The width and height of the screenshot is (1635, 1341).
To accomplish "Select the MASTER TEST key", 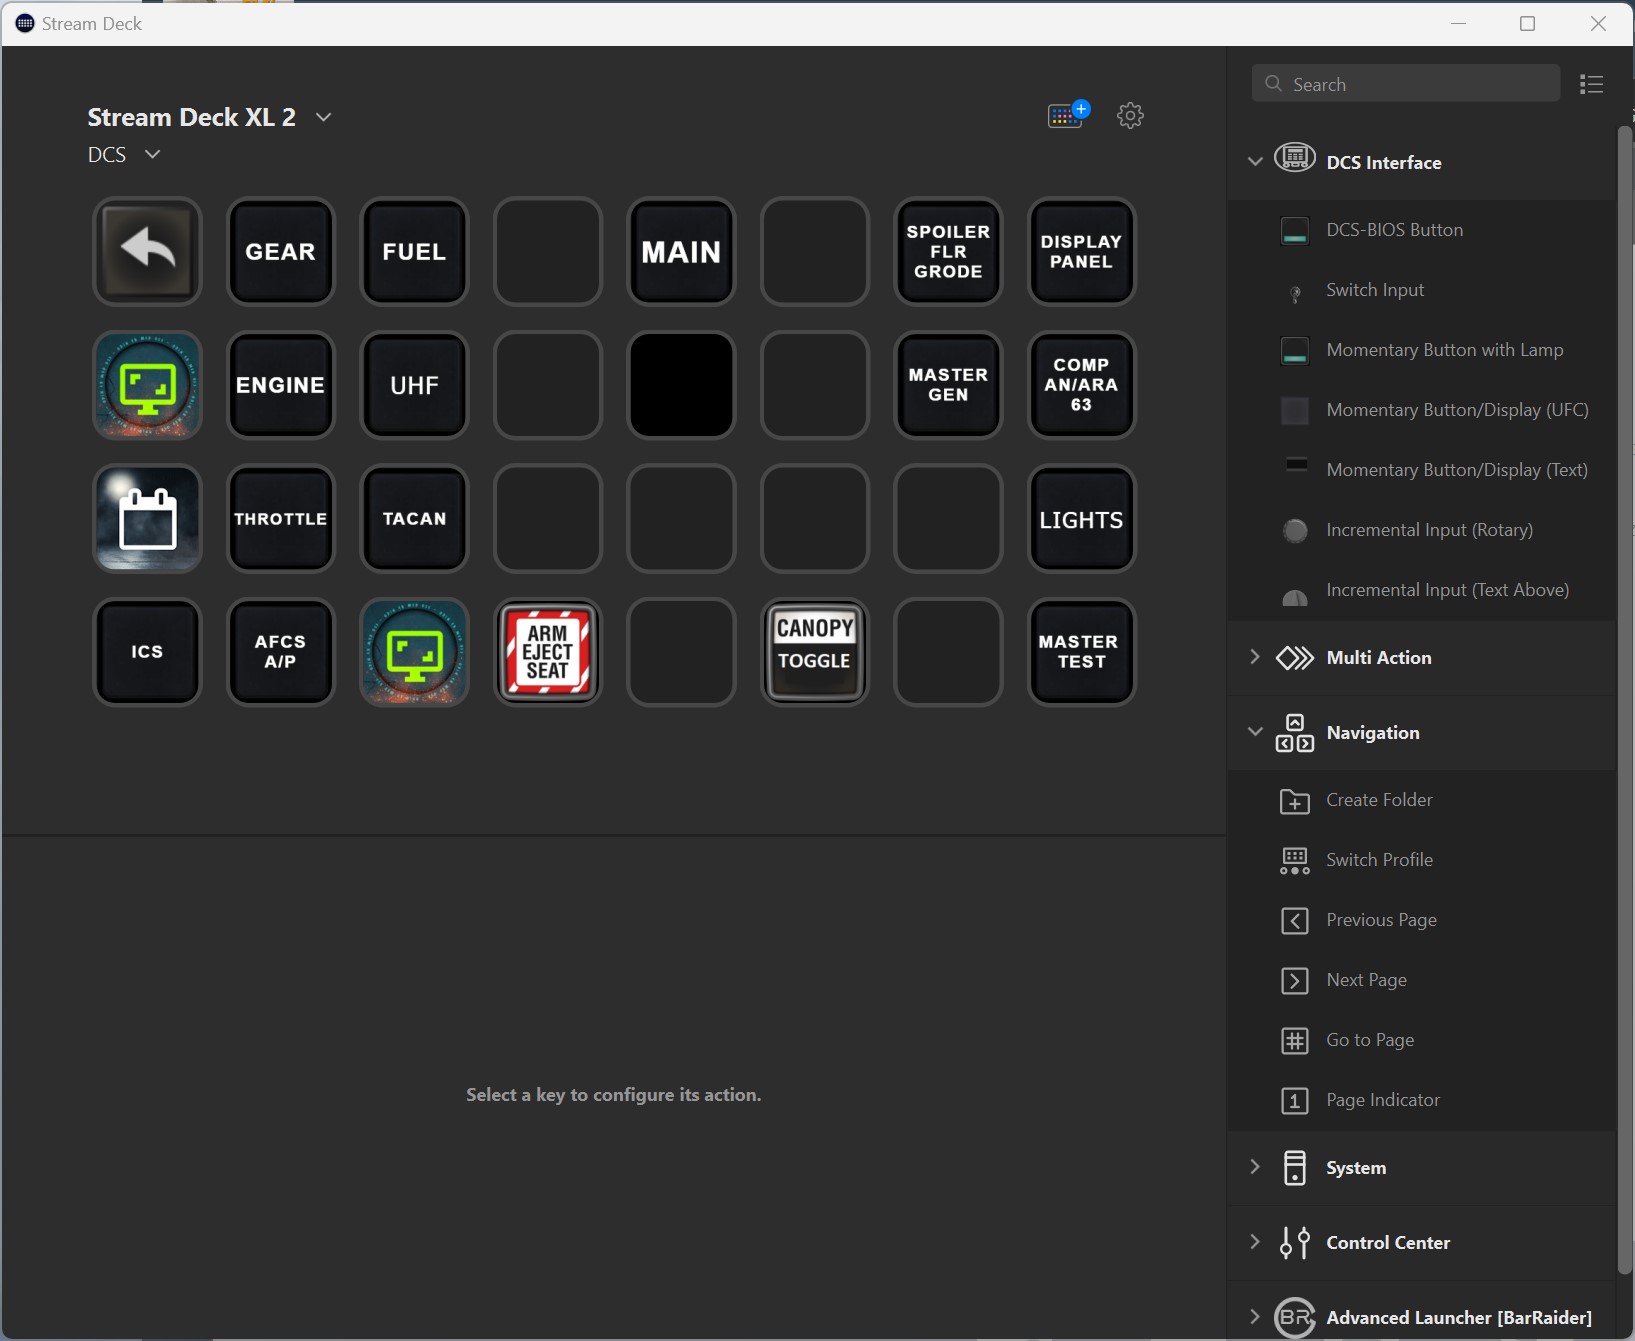I will pos(1081,652).
